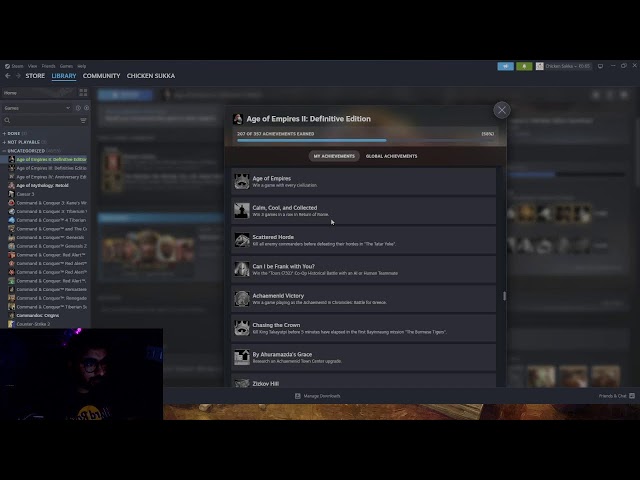Image resolution: width=640 pixels, height=480 pixels.
Task: Open the Store section
Action: pos(35,76)
